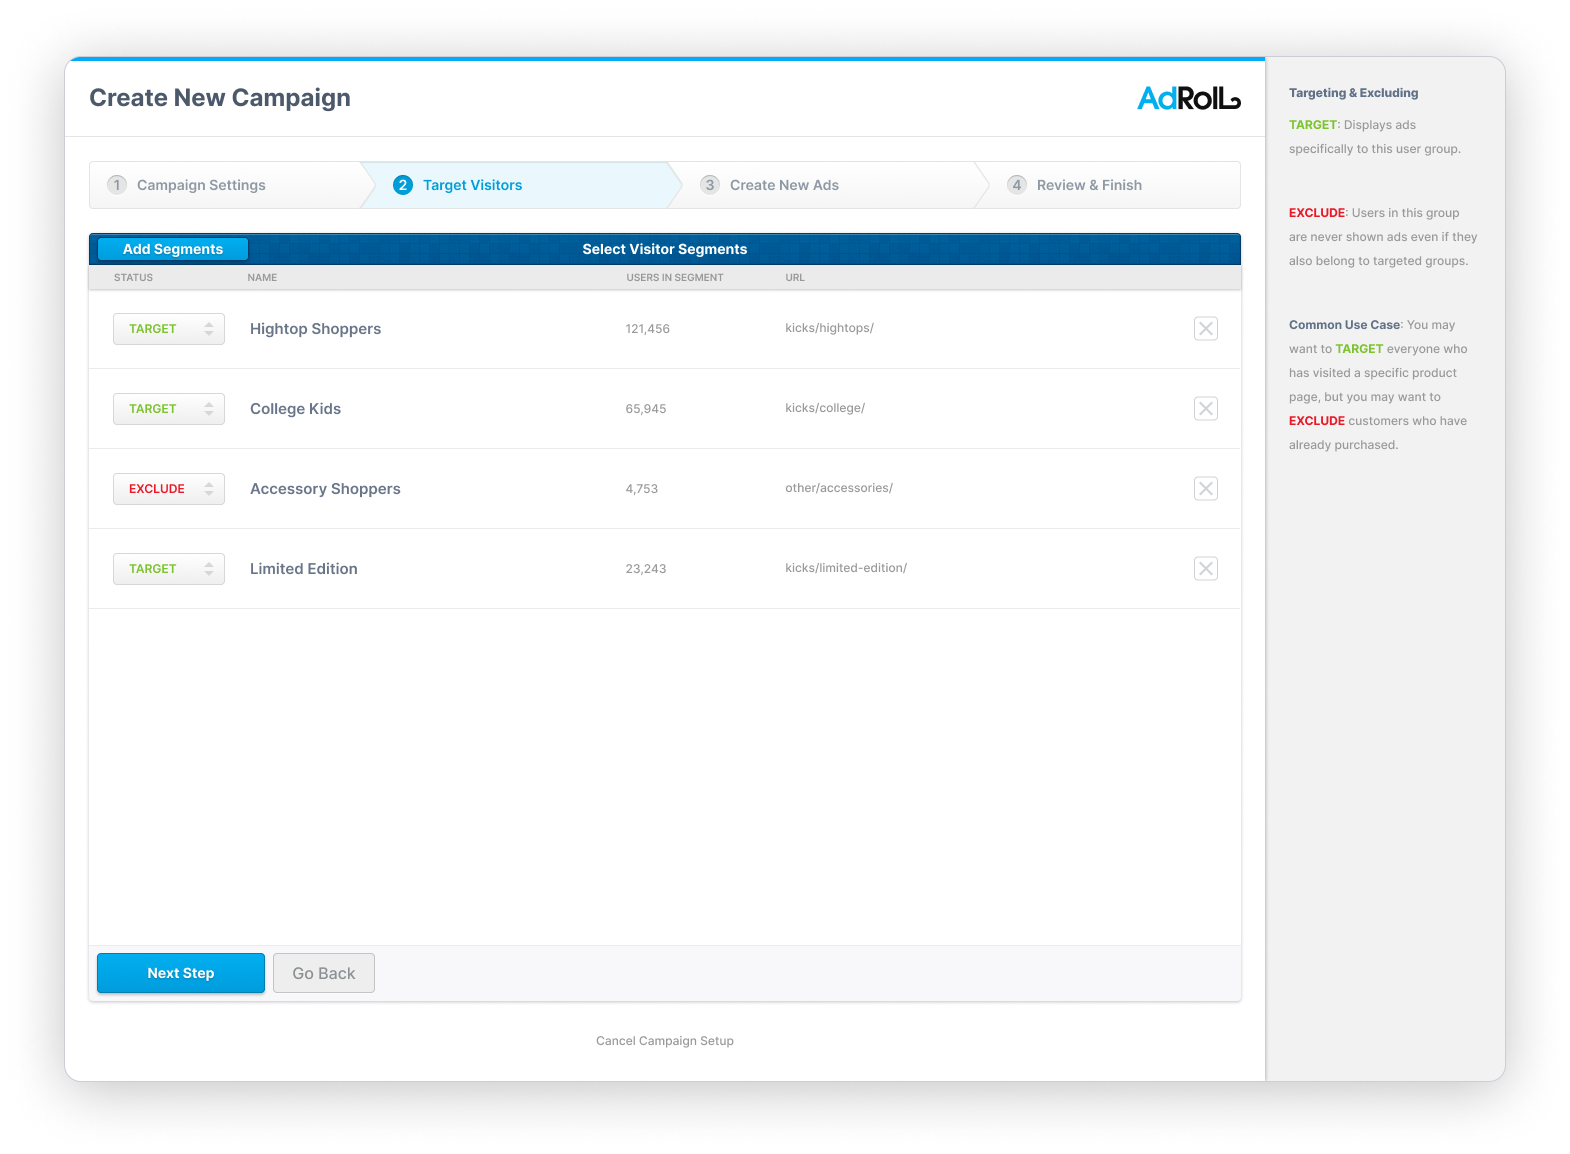Click the AdRoll logo
Image resolution: width=1570 pixels, height=1154 pixels.
coord(1188,98)
